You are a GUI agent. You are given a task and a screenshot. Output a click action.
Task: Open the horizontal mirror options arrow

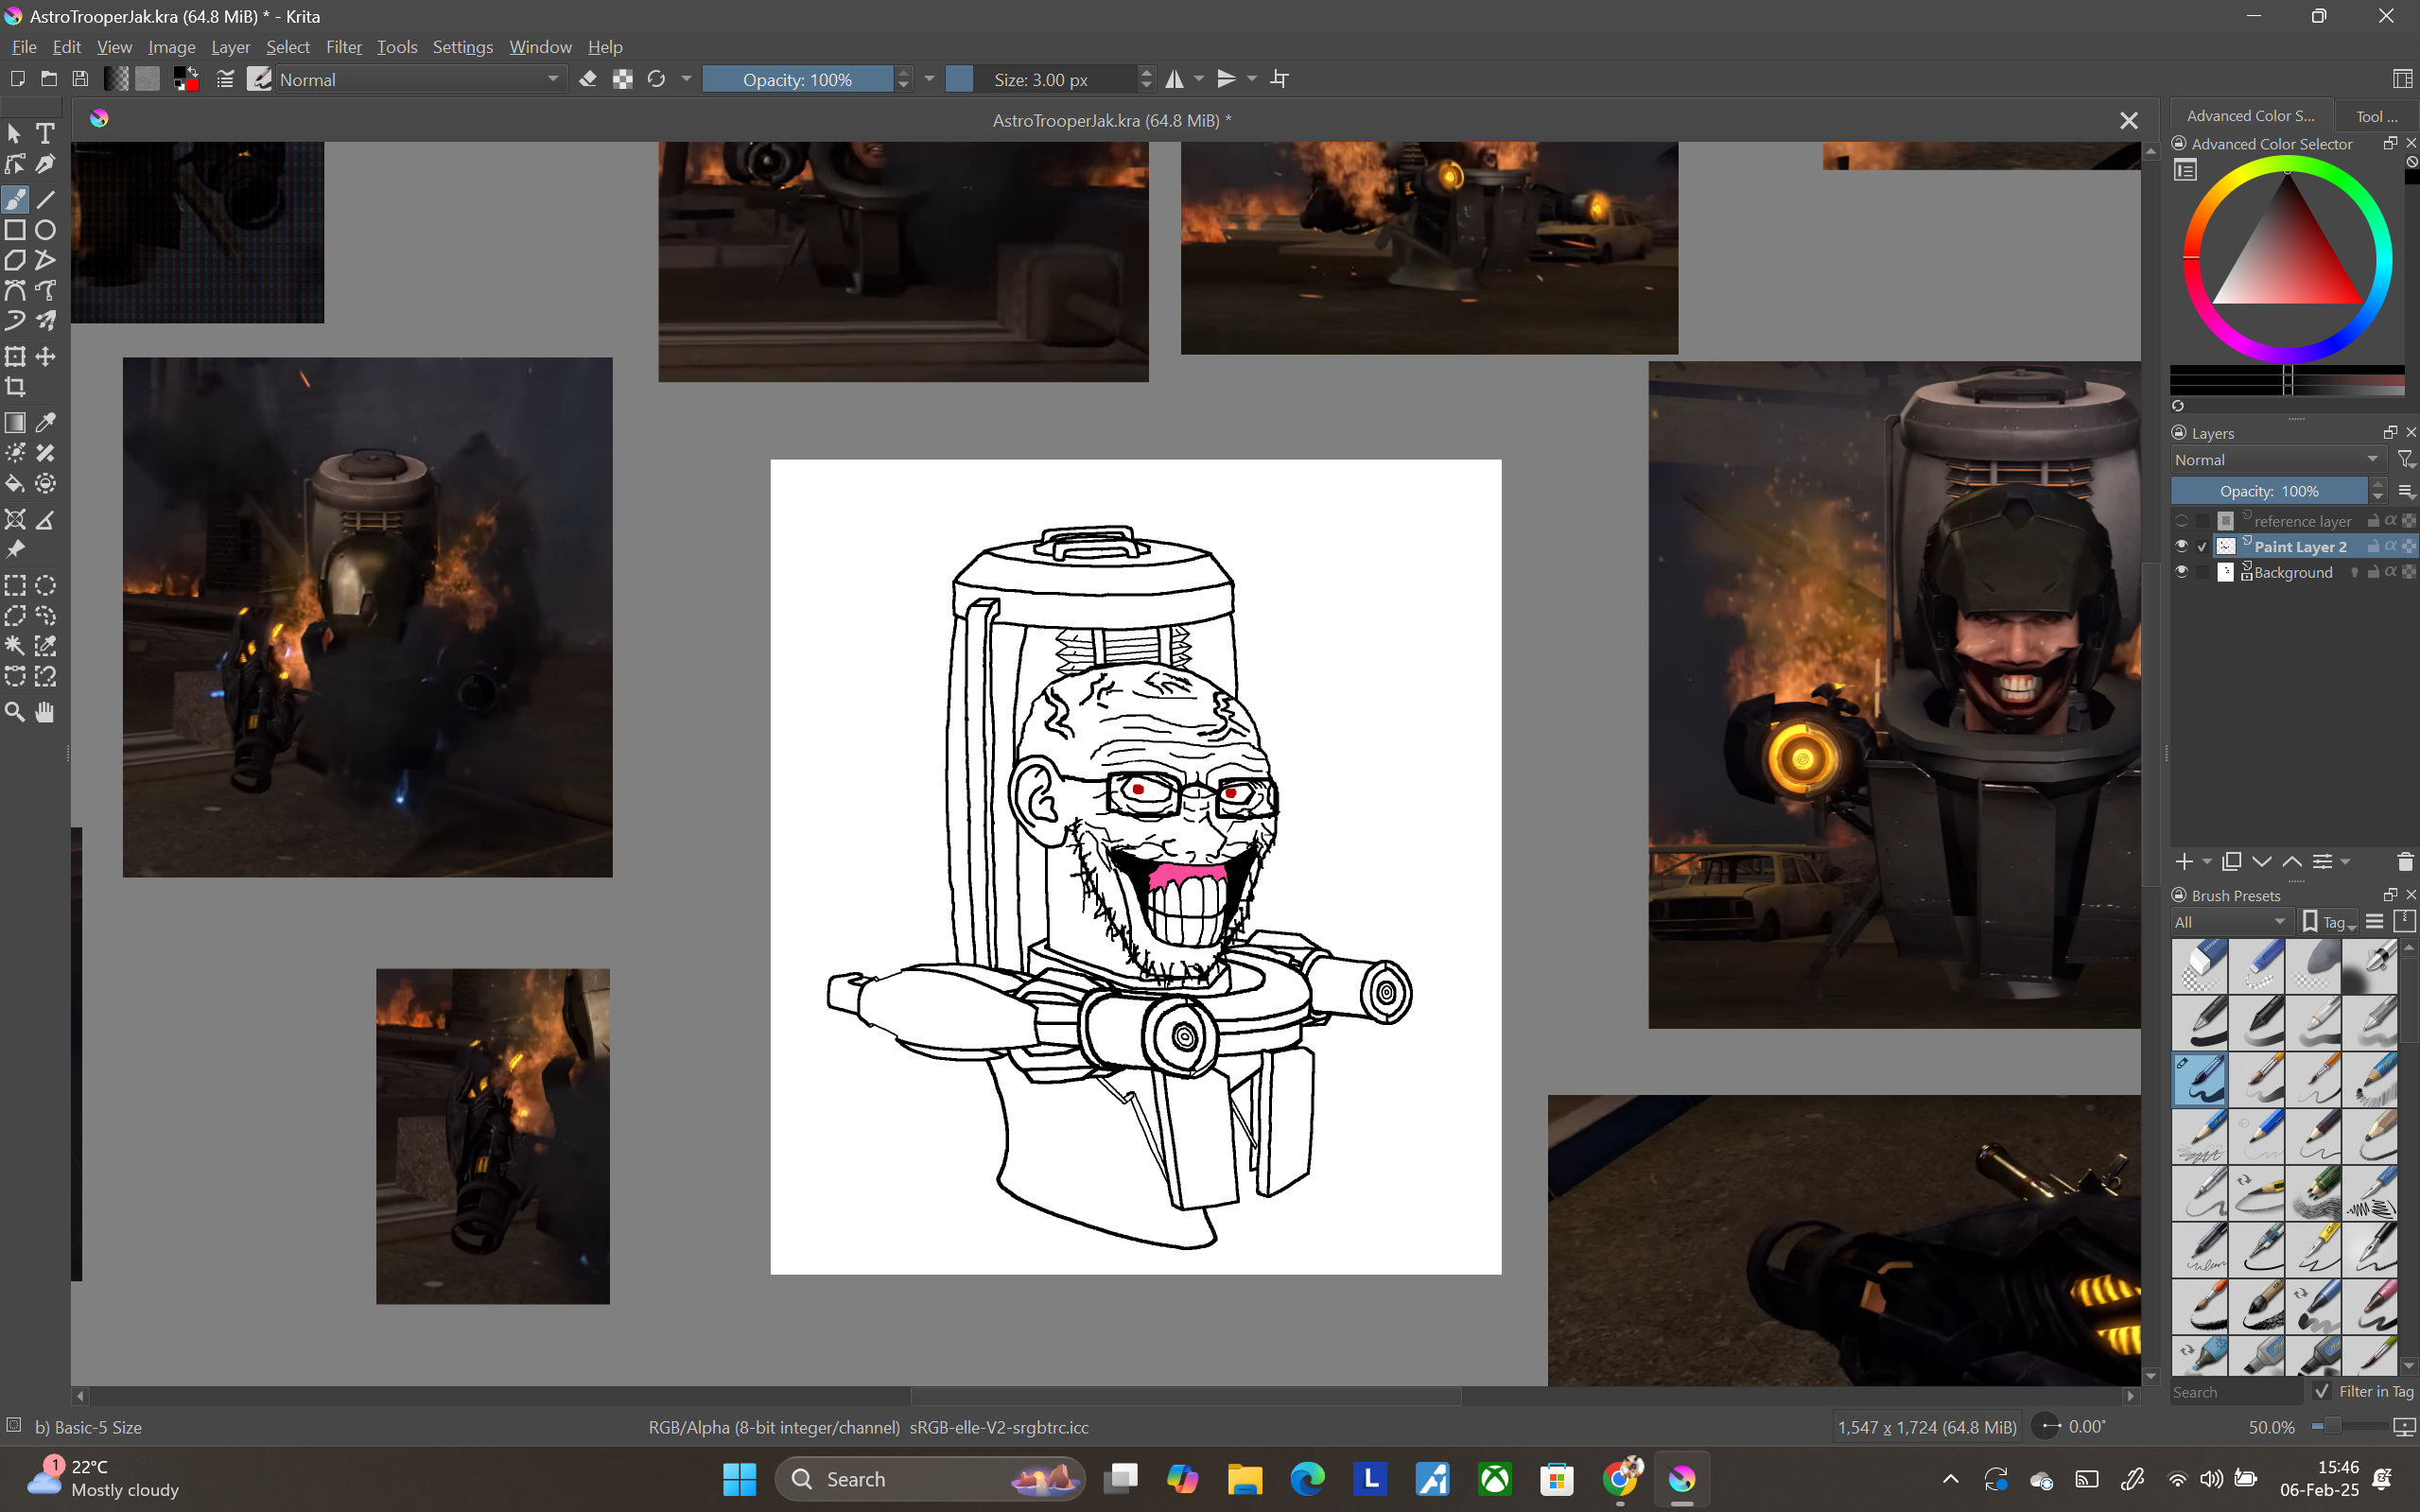tap(1199, 79)
